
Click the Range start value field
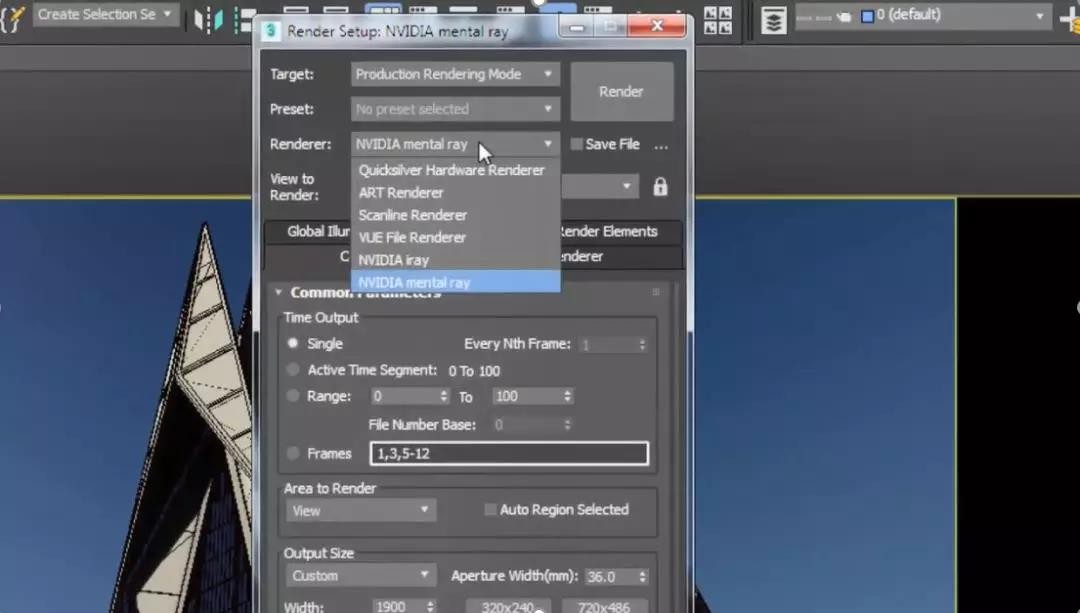pyautogui.click(x=404, y=396)
